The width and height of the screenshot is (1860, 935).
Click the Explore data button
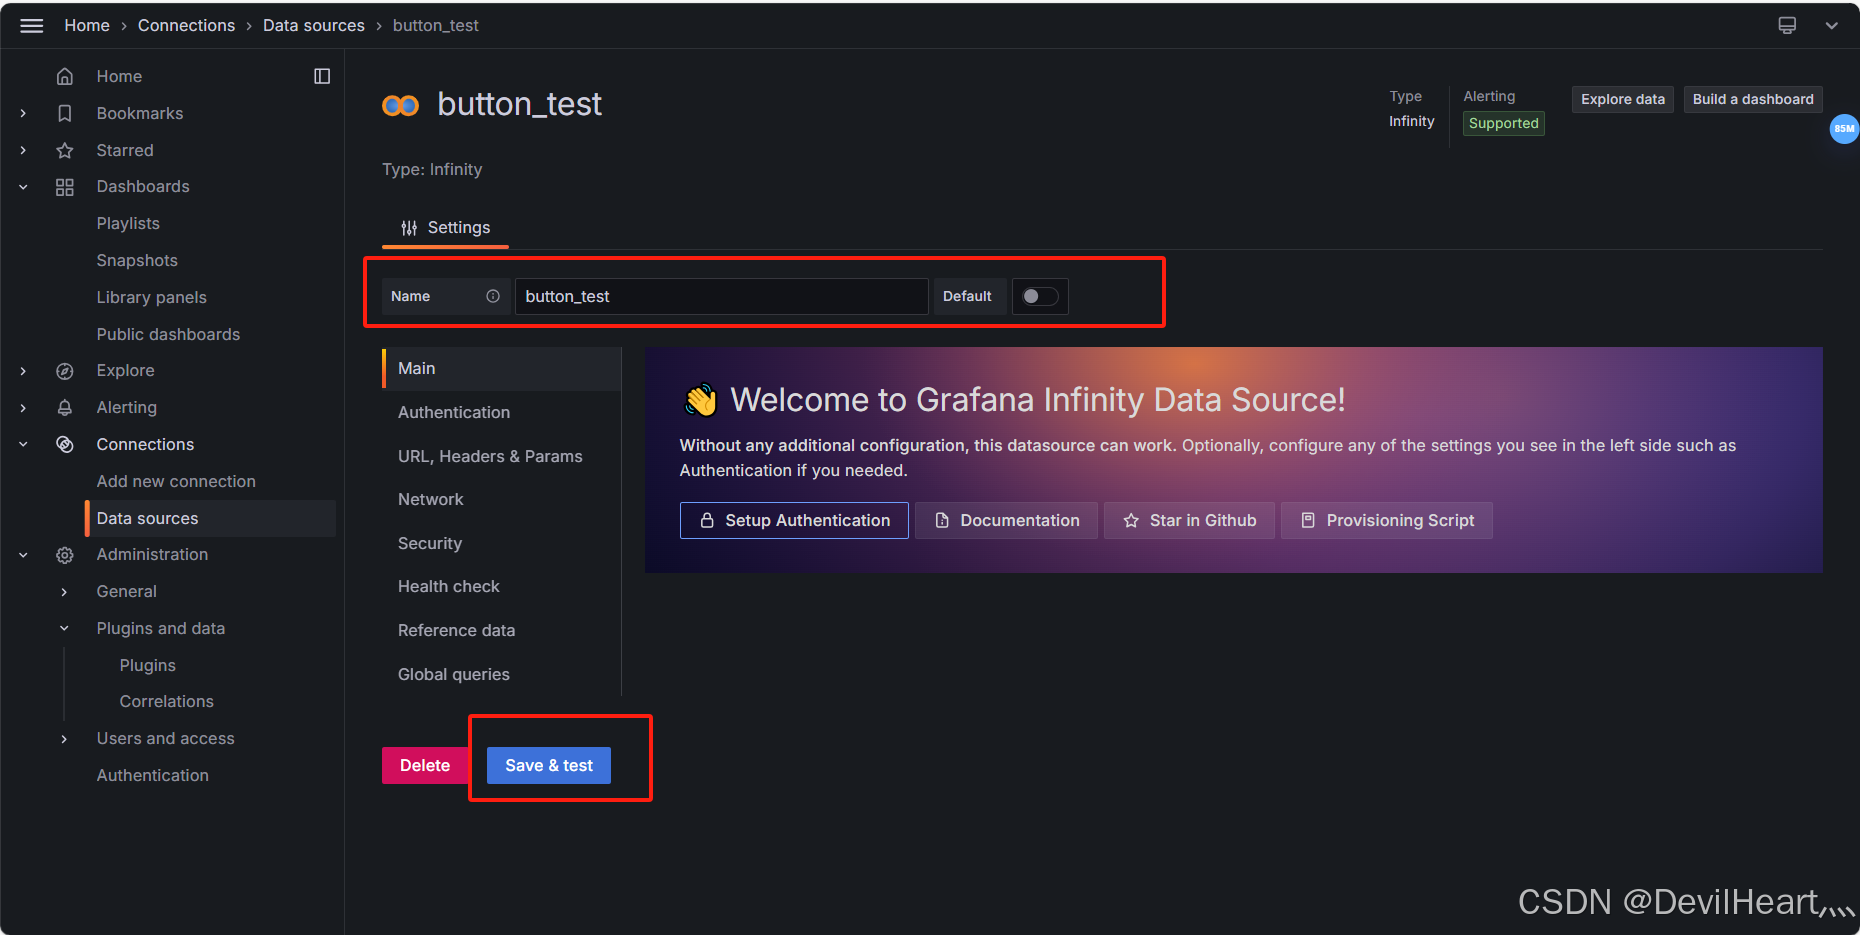coord(1622,99)
